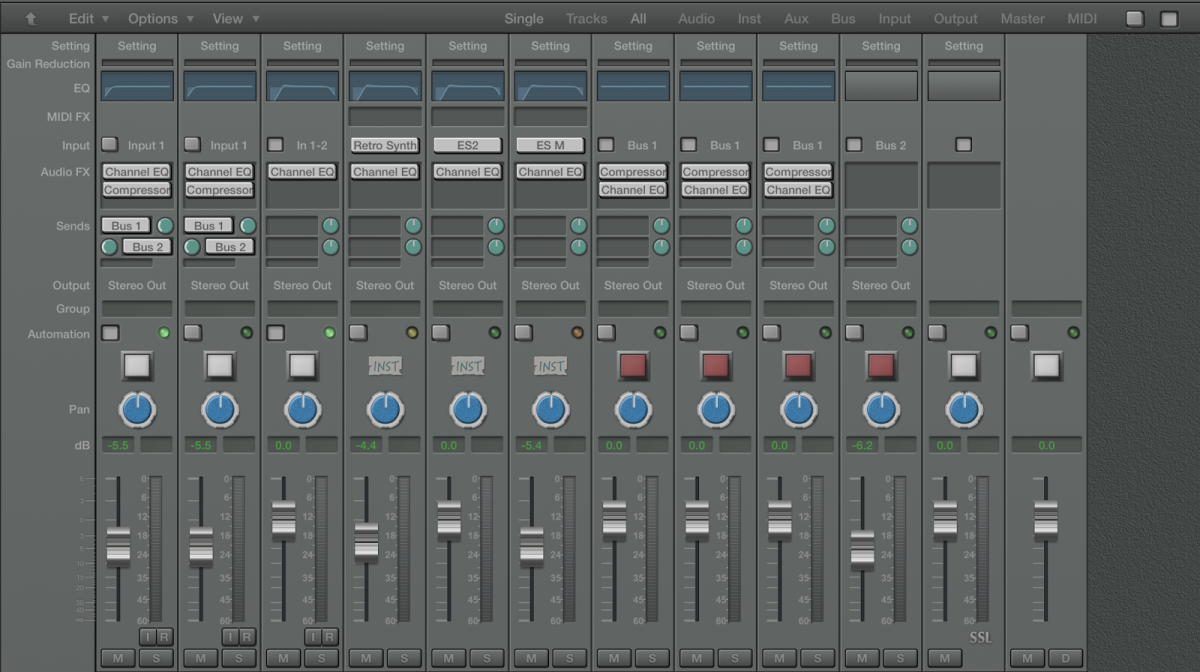Click the EQ thumbnail on first channel
Image resolution: width=1200 pixels, height=672 pixels.
tap(137, 86)
